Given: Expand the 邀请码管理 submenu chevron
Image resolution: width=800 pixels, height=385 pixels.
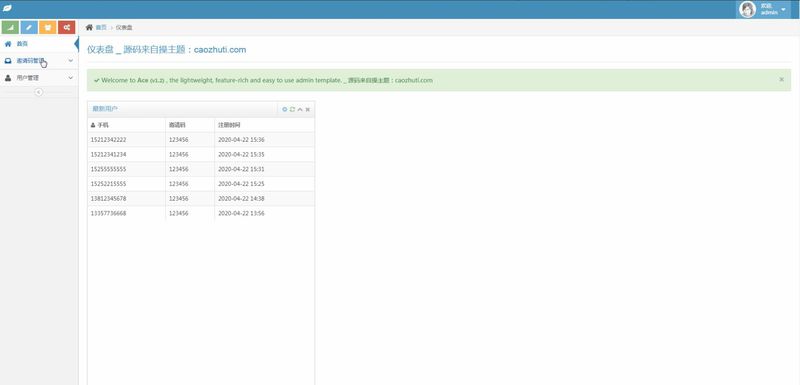Looking at the screenshot, I should coord(70,61).
